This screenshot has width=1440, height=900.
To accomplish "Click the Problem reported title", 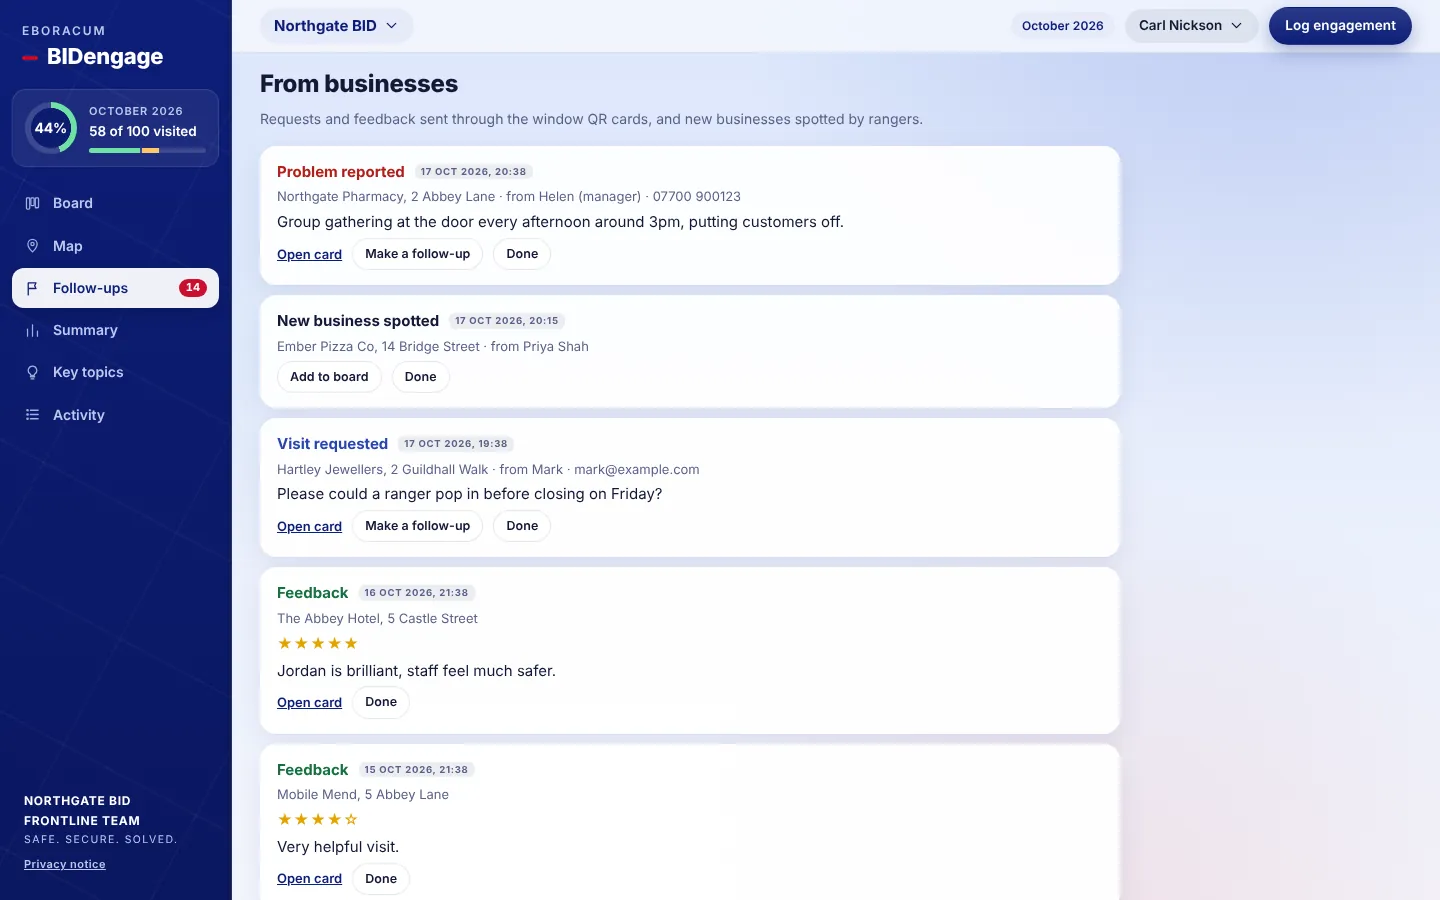I will tap(341, 172).
